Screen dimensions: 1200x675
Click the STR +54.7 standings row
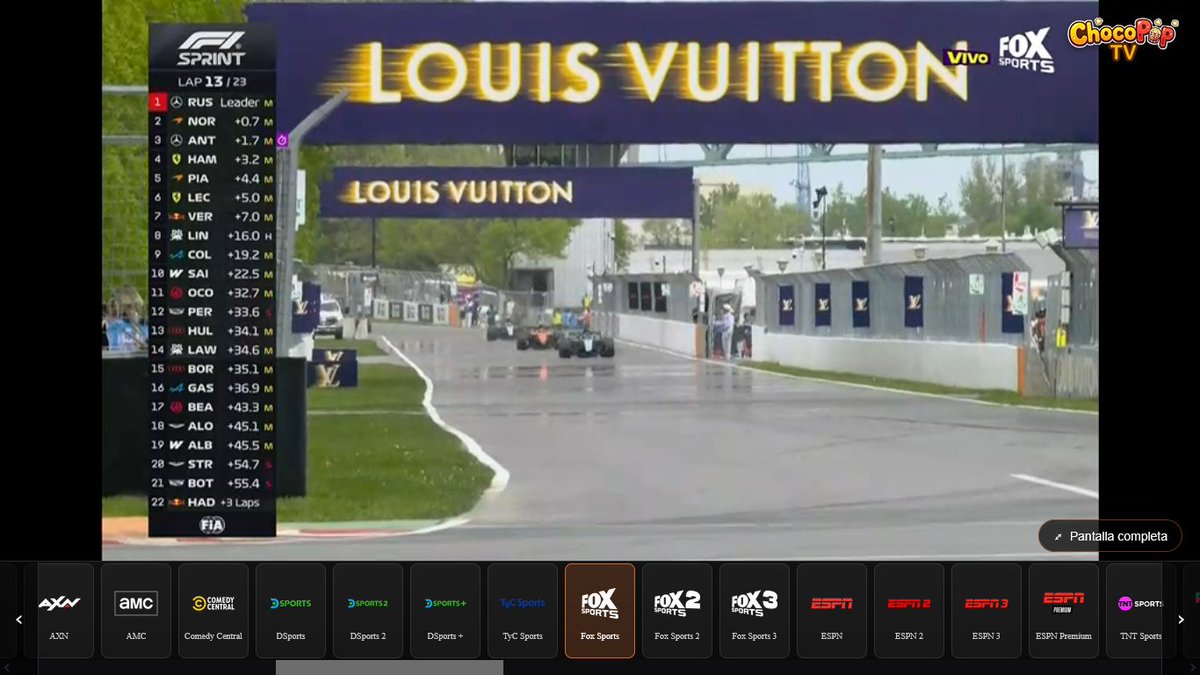click(212, 464)
